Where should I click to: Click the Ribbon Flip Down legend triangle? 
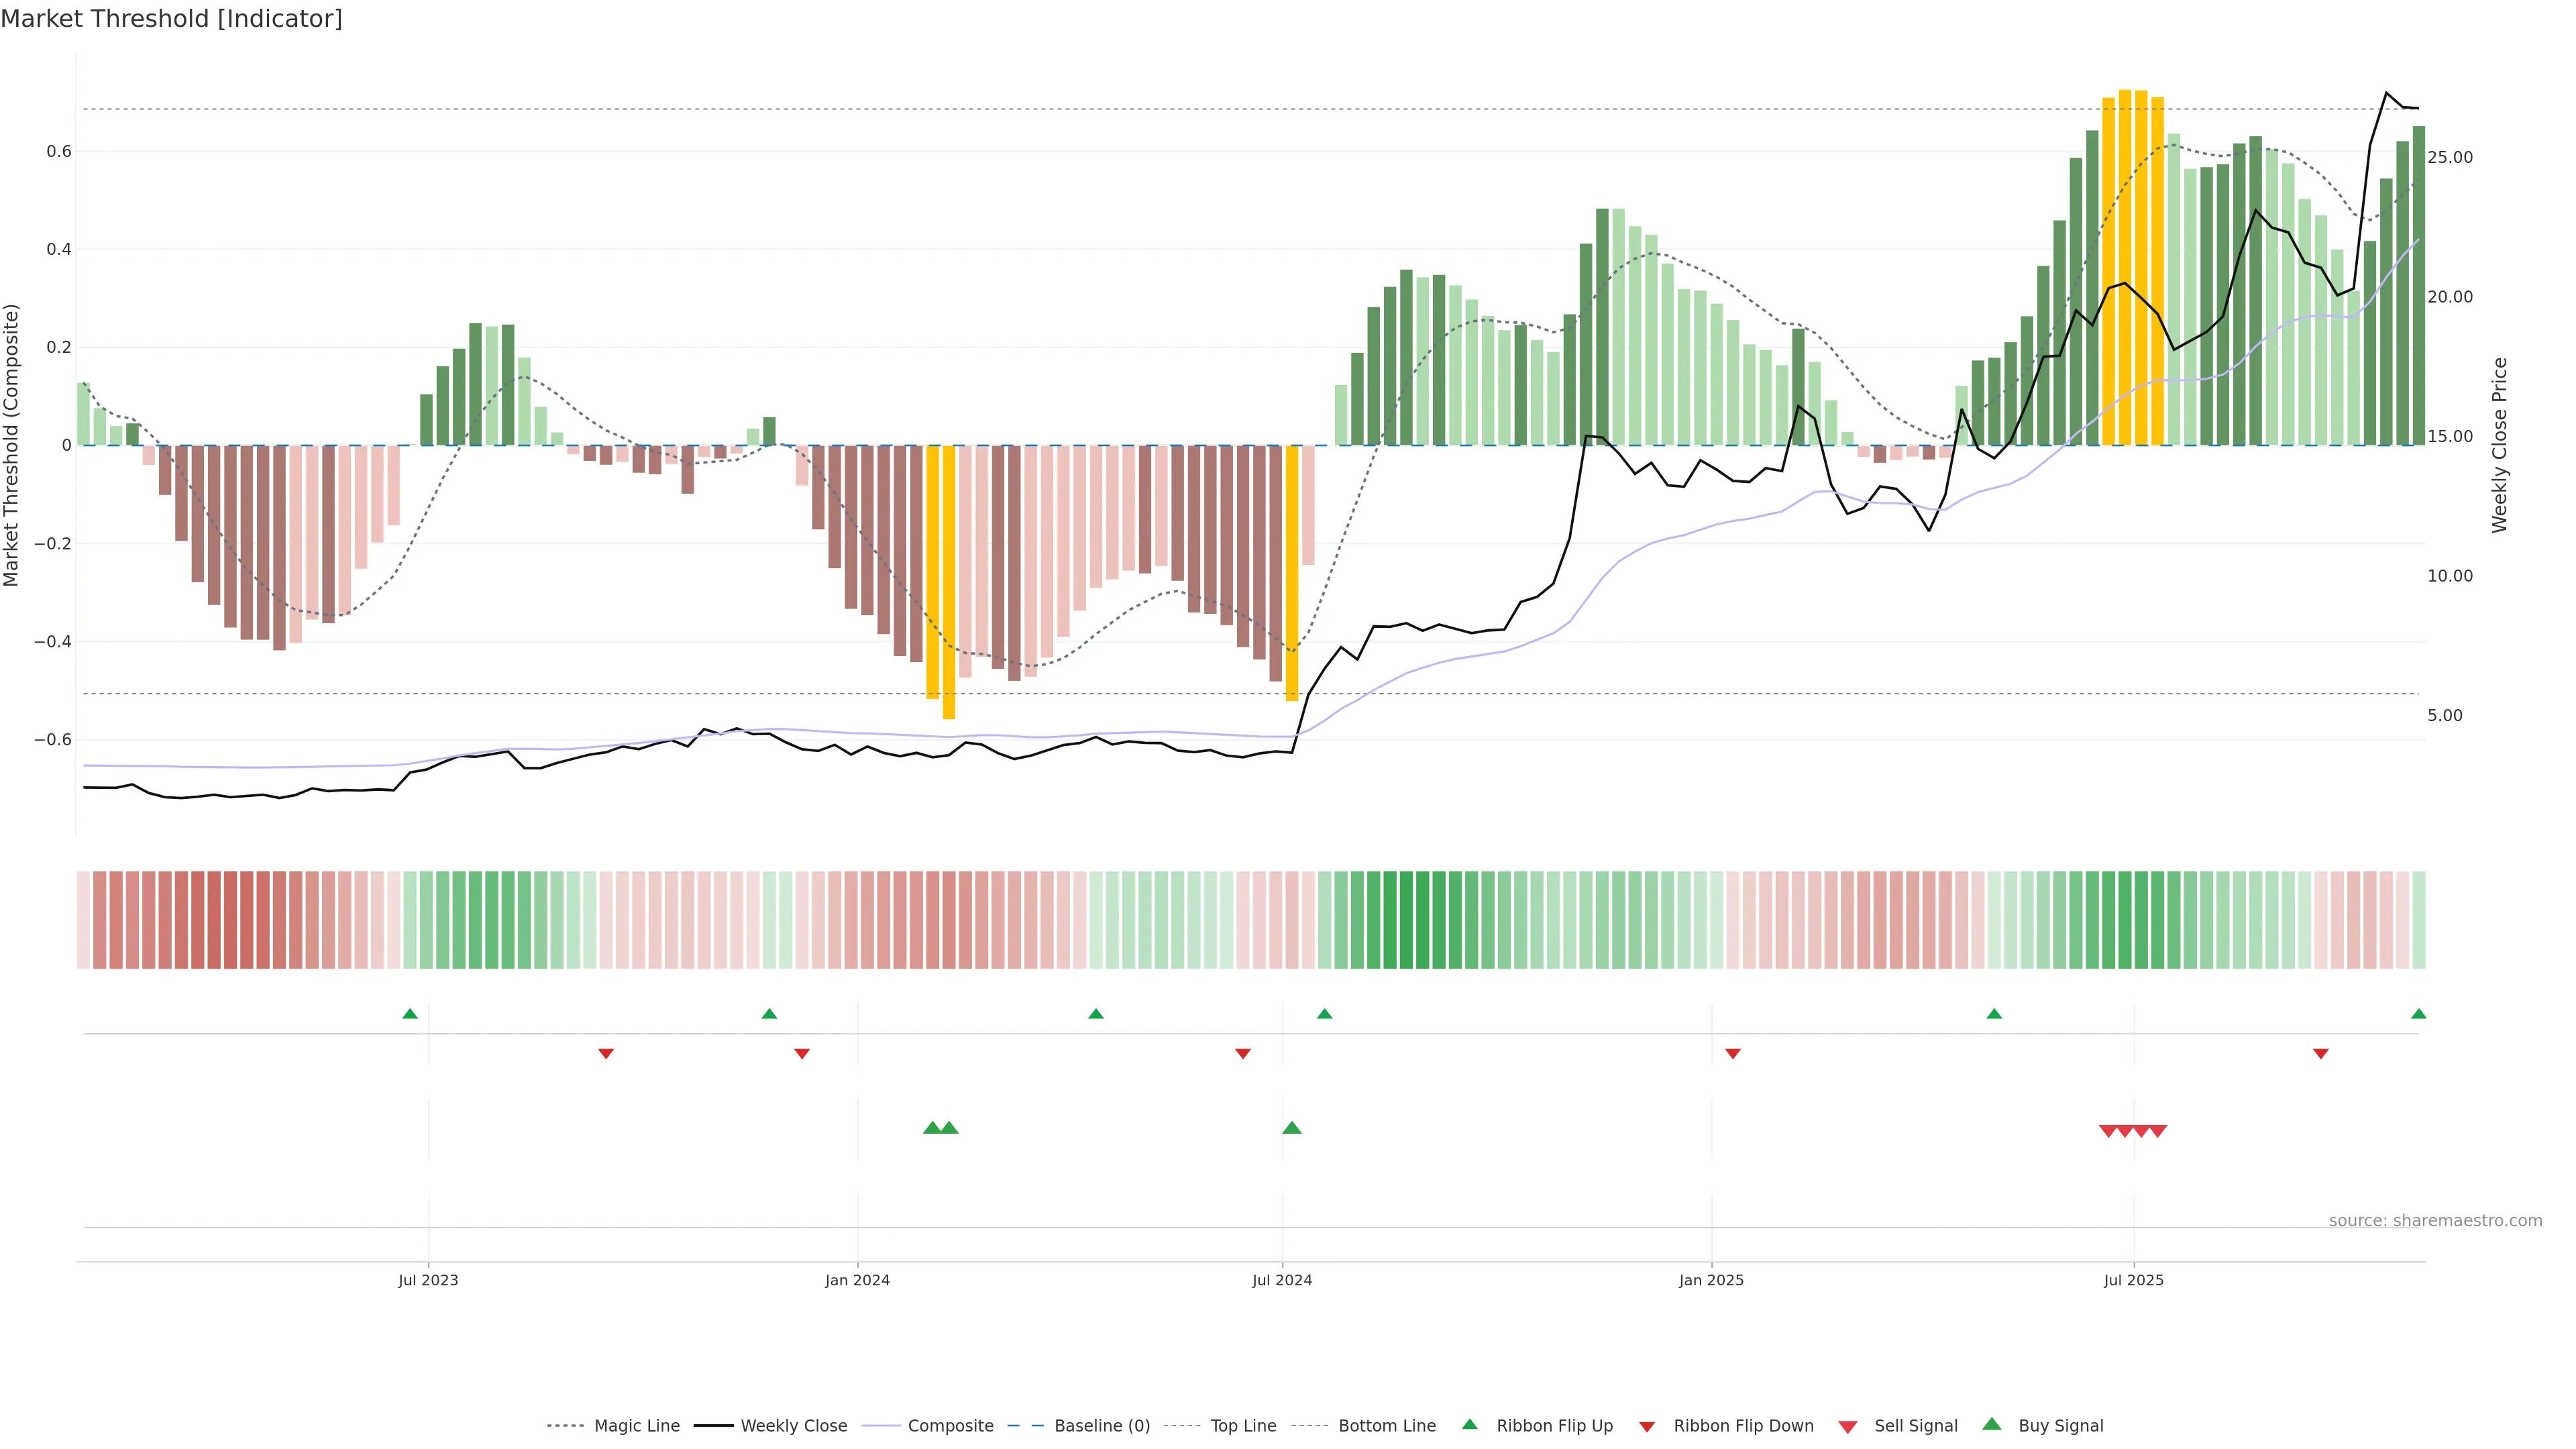pyautogui.click(x=1647, y=1427)
